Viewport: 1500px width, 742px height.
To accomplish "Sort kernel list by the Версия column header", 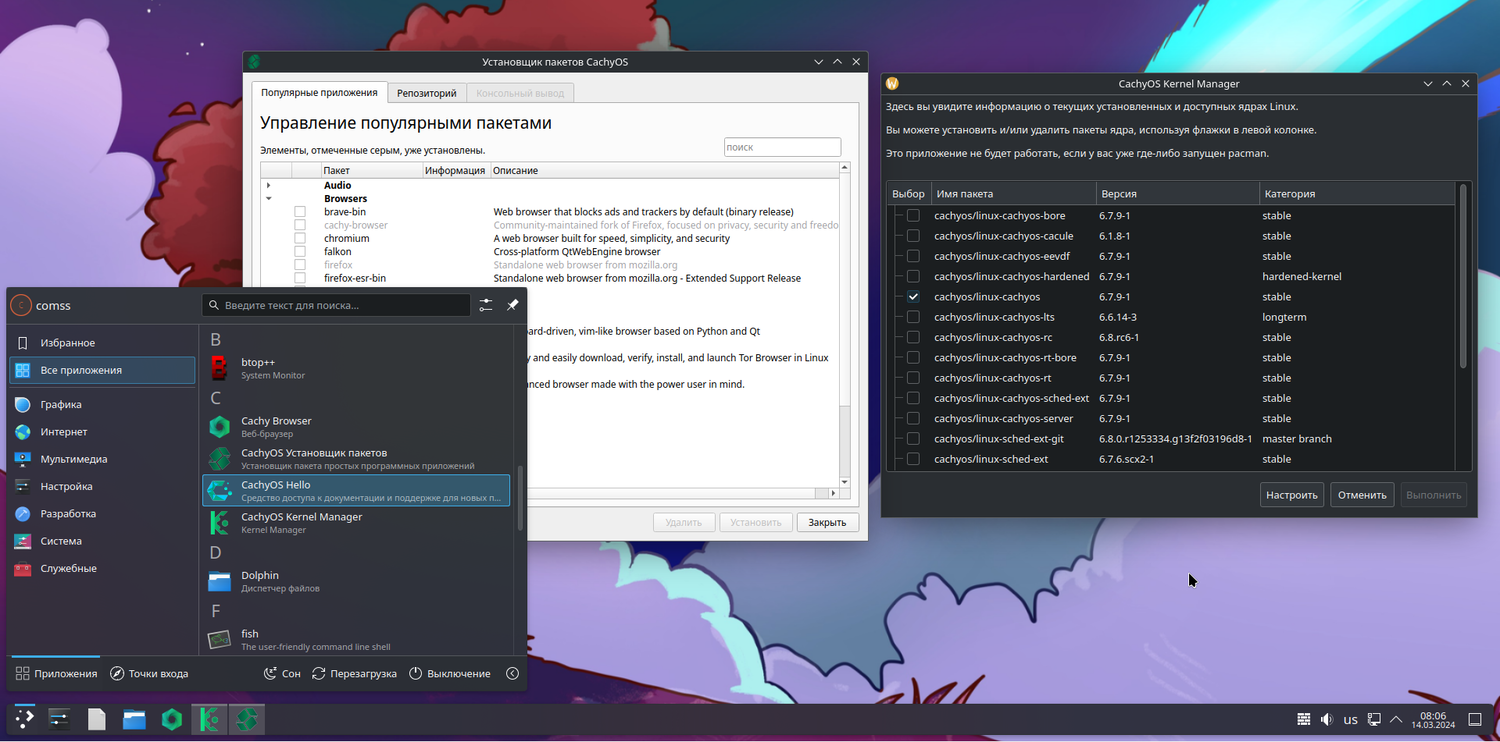I will [1178, 194].
